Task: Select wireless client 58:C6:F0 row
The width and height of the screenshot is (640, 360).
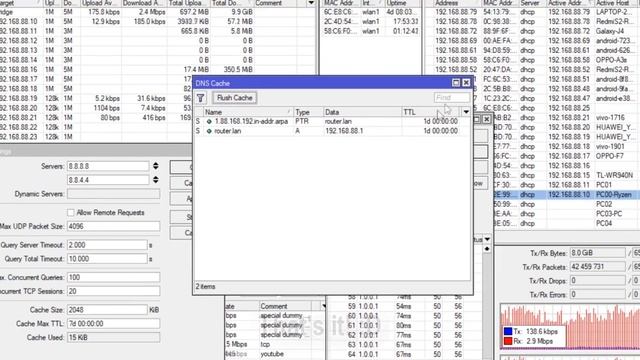Action: (x=371, y=31)
